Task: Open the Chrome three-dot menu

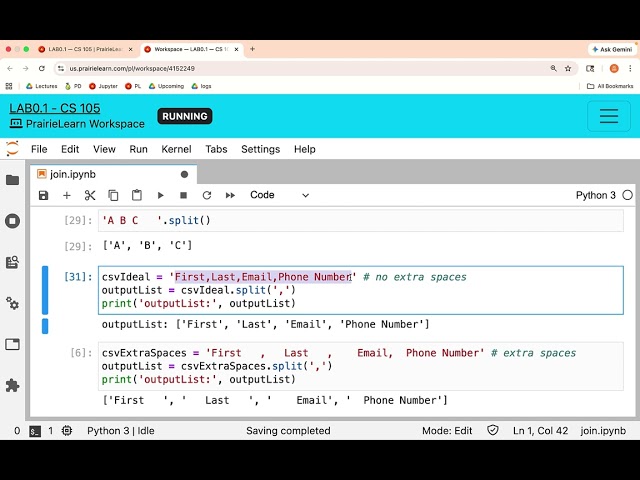Action: pyautogui.click(x=630, y=69)
